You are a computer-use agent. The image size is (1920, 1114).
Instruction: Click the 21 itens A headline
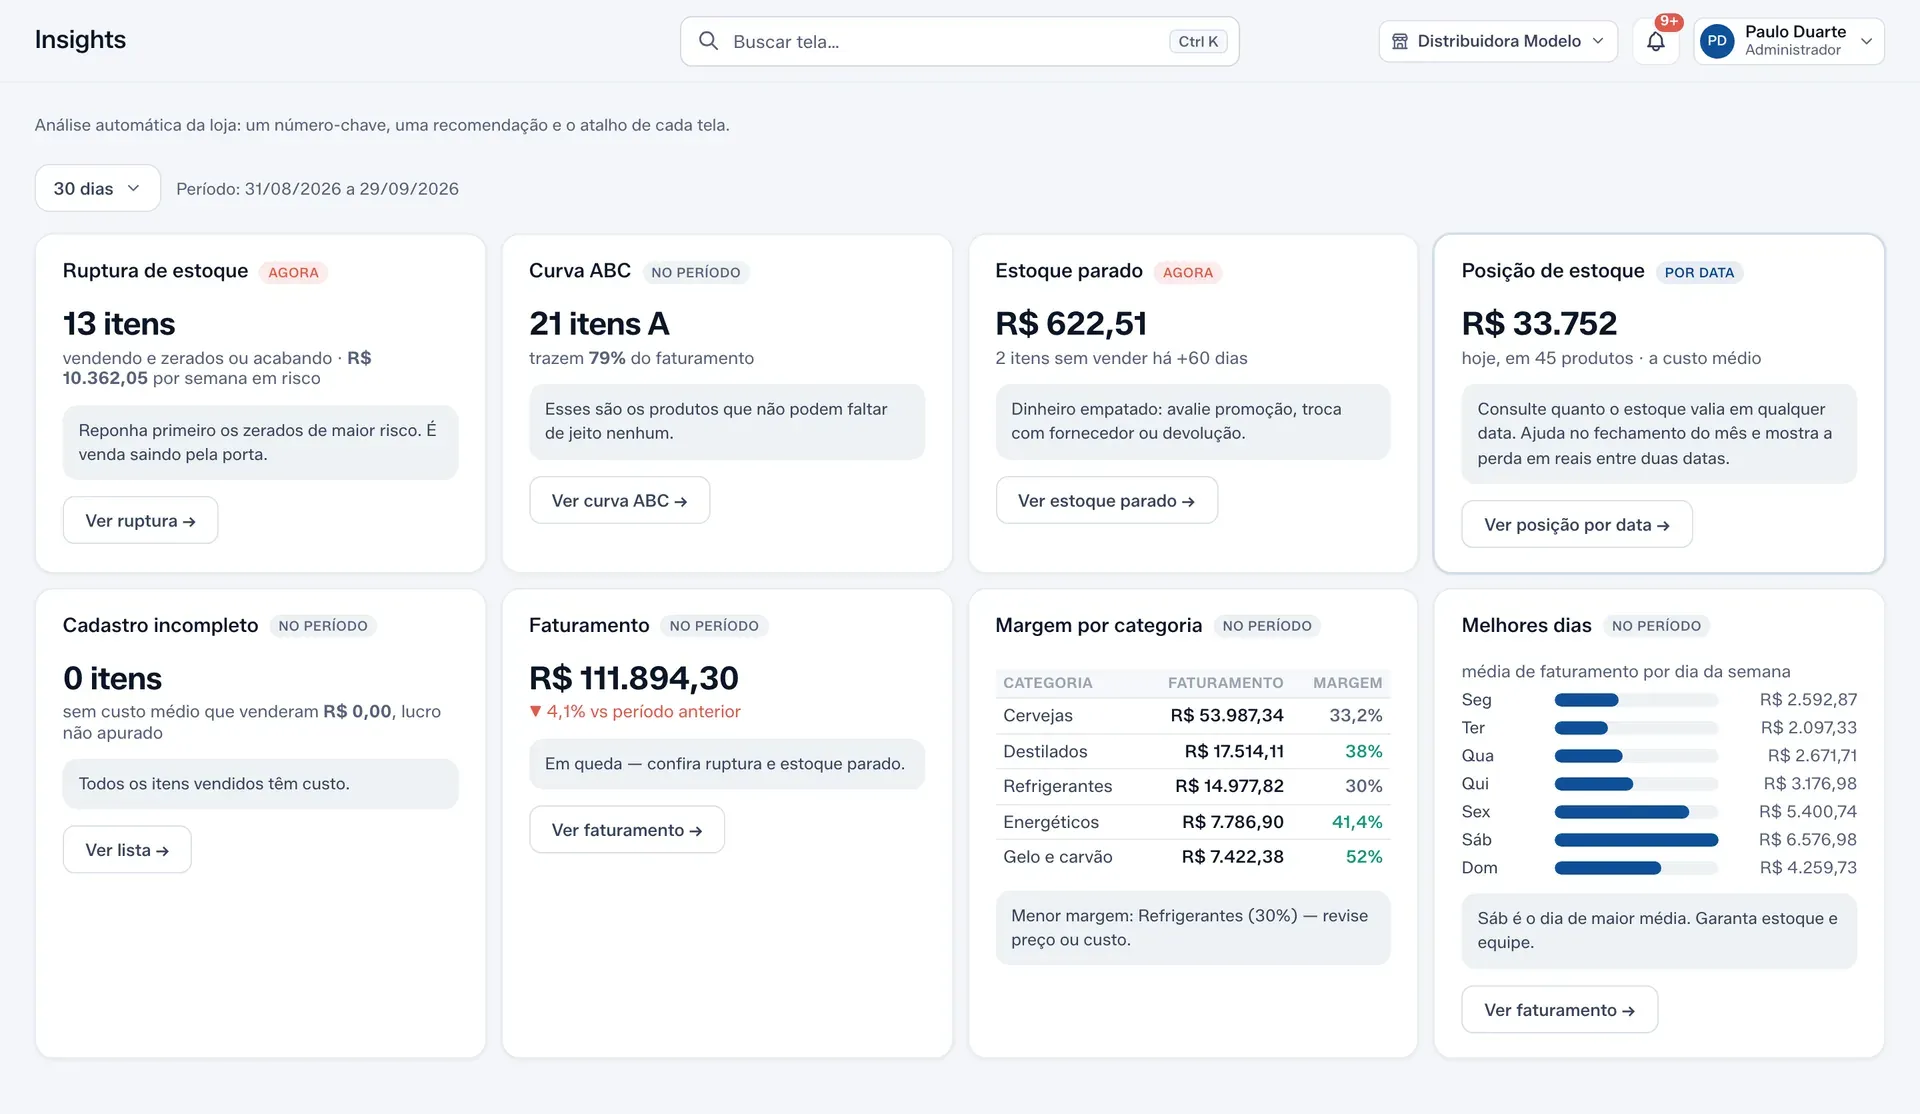tap(599, 324)
